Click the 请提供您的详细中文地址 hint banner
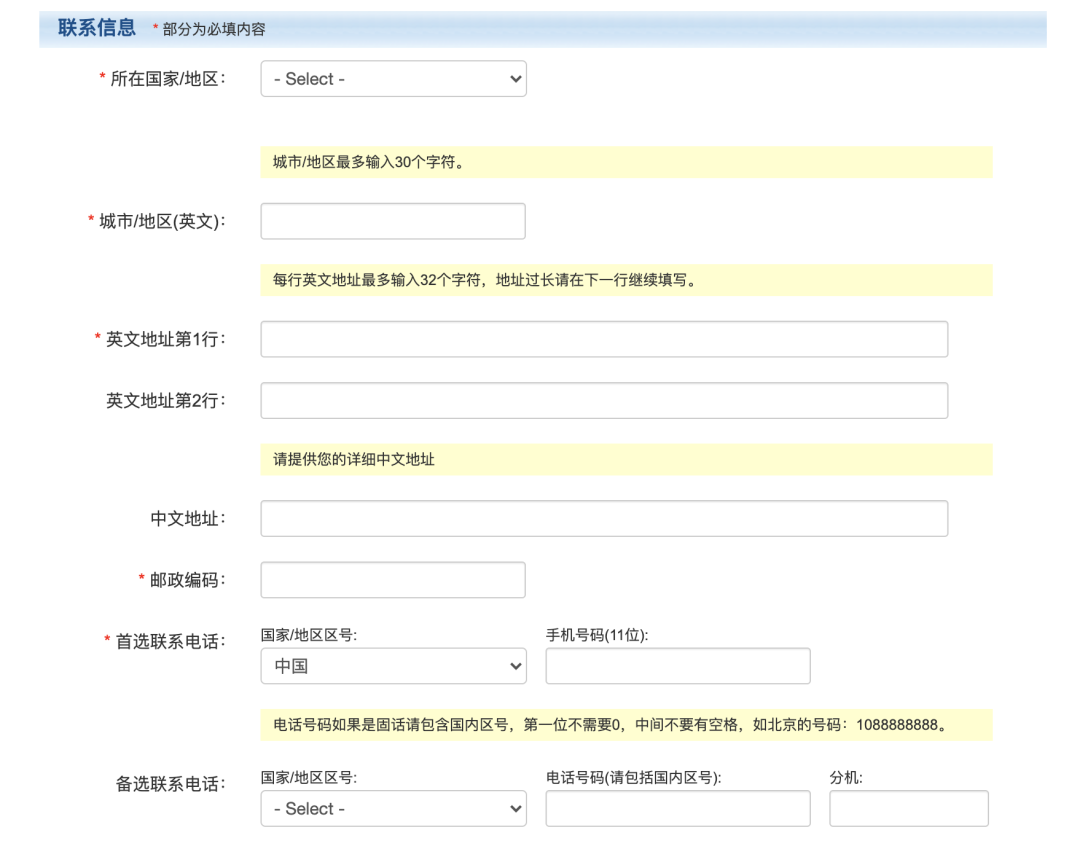Image resolution: width=1080 pixels, height=849 pixels. point(626,460)
